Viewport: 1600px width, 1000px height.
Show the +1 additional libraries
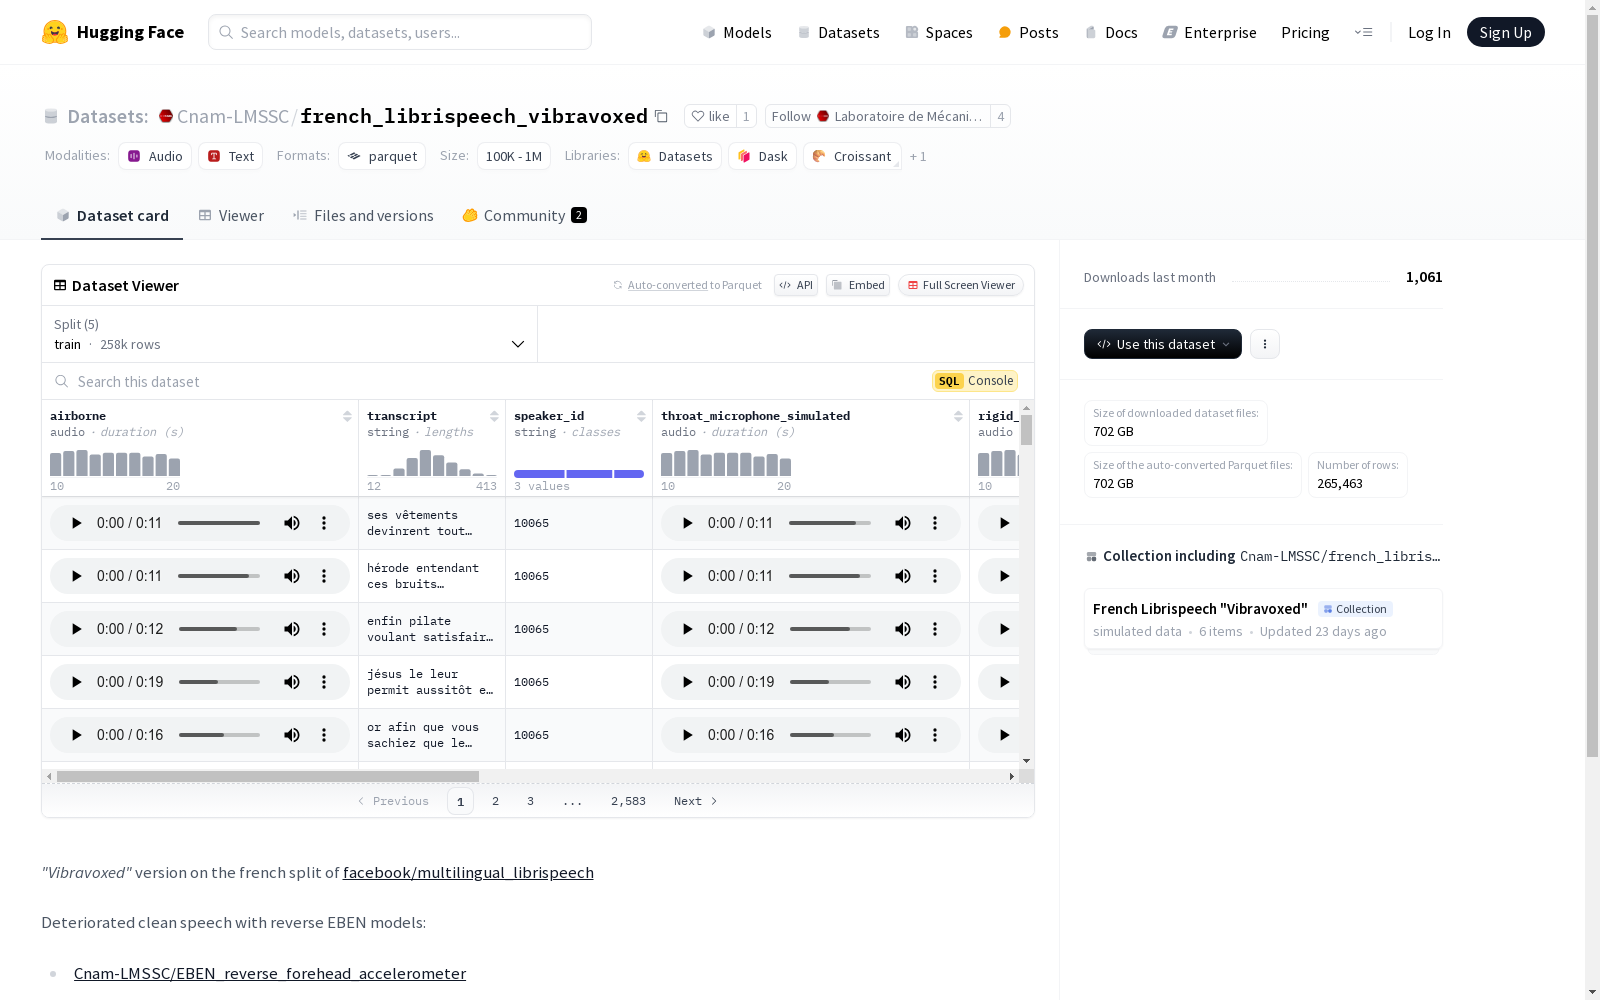(918, 156)
